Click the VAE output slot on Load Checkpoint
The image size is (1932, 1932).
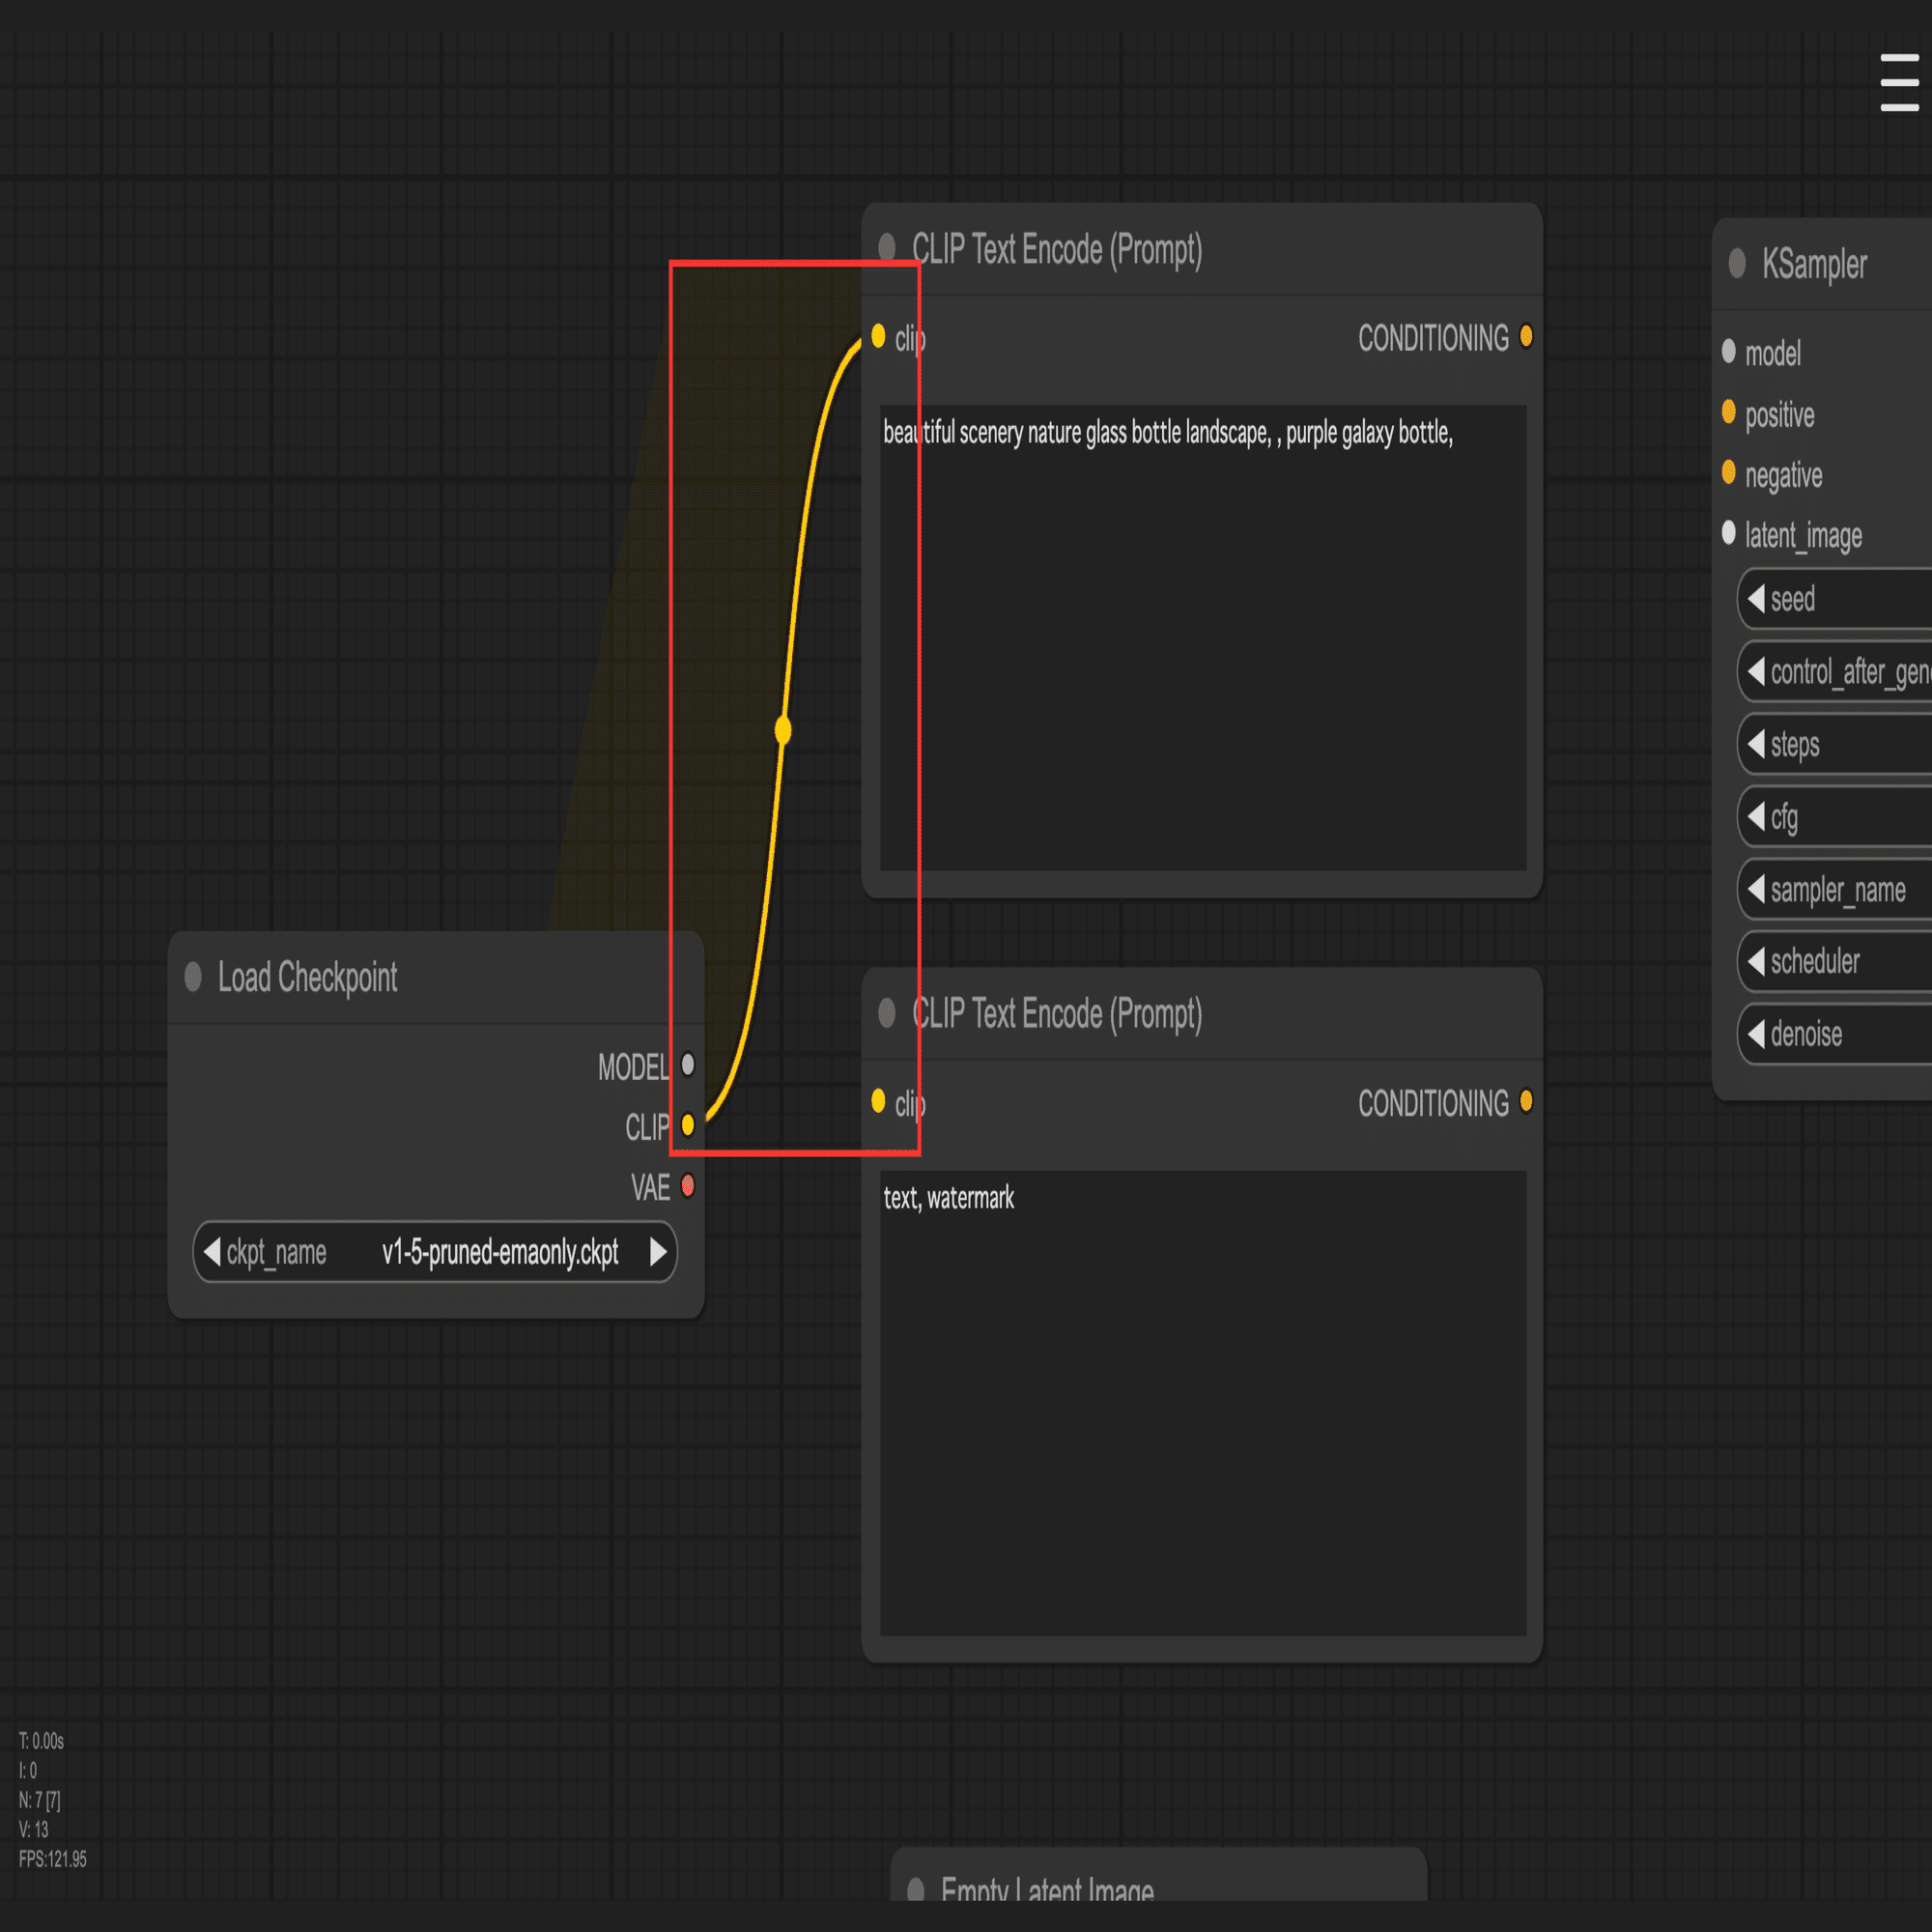(x=688, y=1186)
